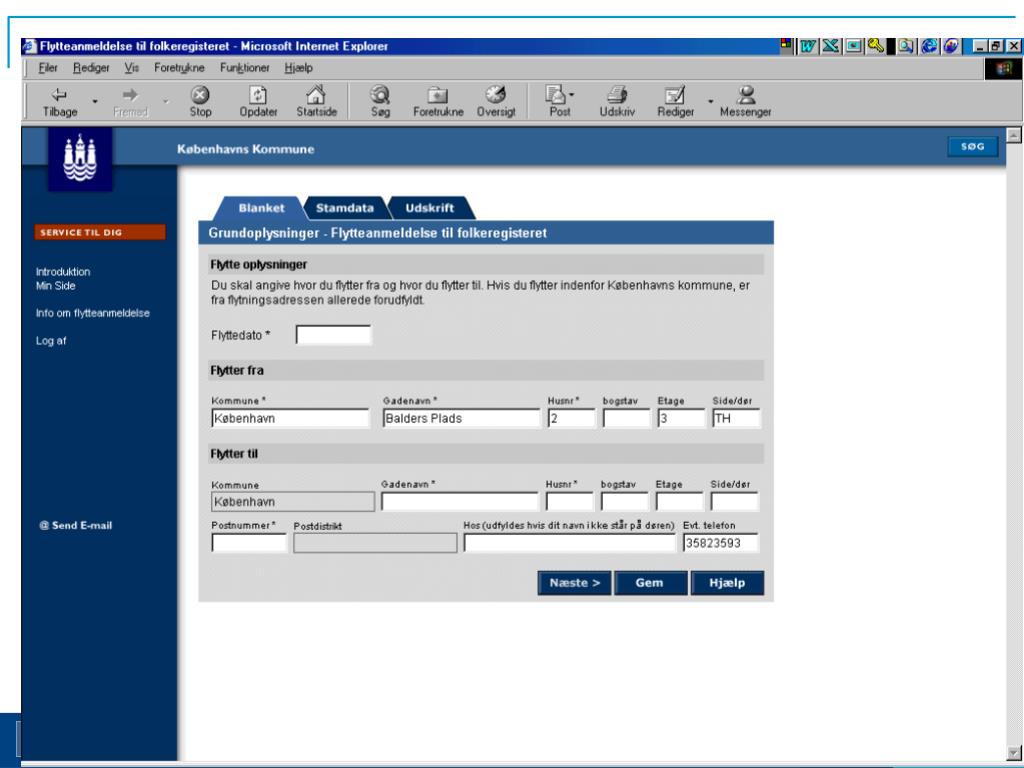The width and height of the screenshot is (1024, 768).
Task: Click the Flytter fra Etage field
Action: [x=681, y=419]
